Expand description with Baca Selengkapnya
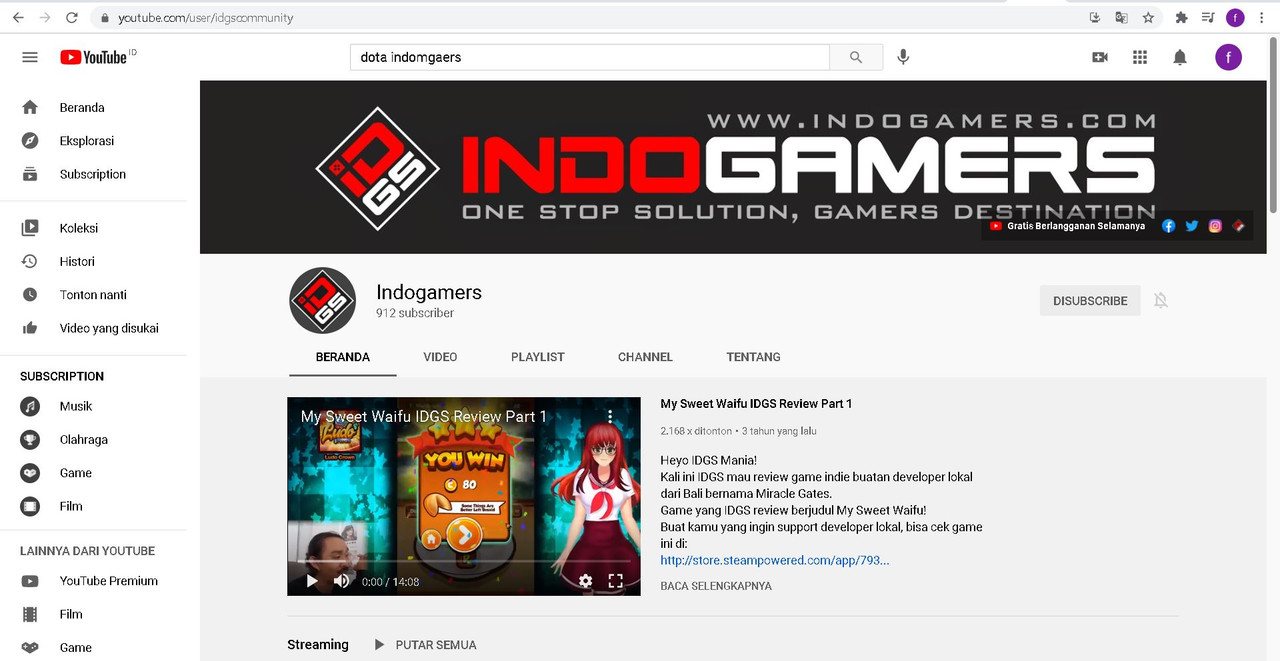 click(x=716, y=586)
